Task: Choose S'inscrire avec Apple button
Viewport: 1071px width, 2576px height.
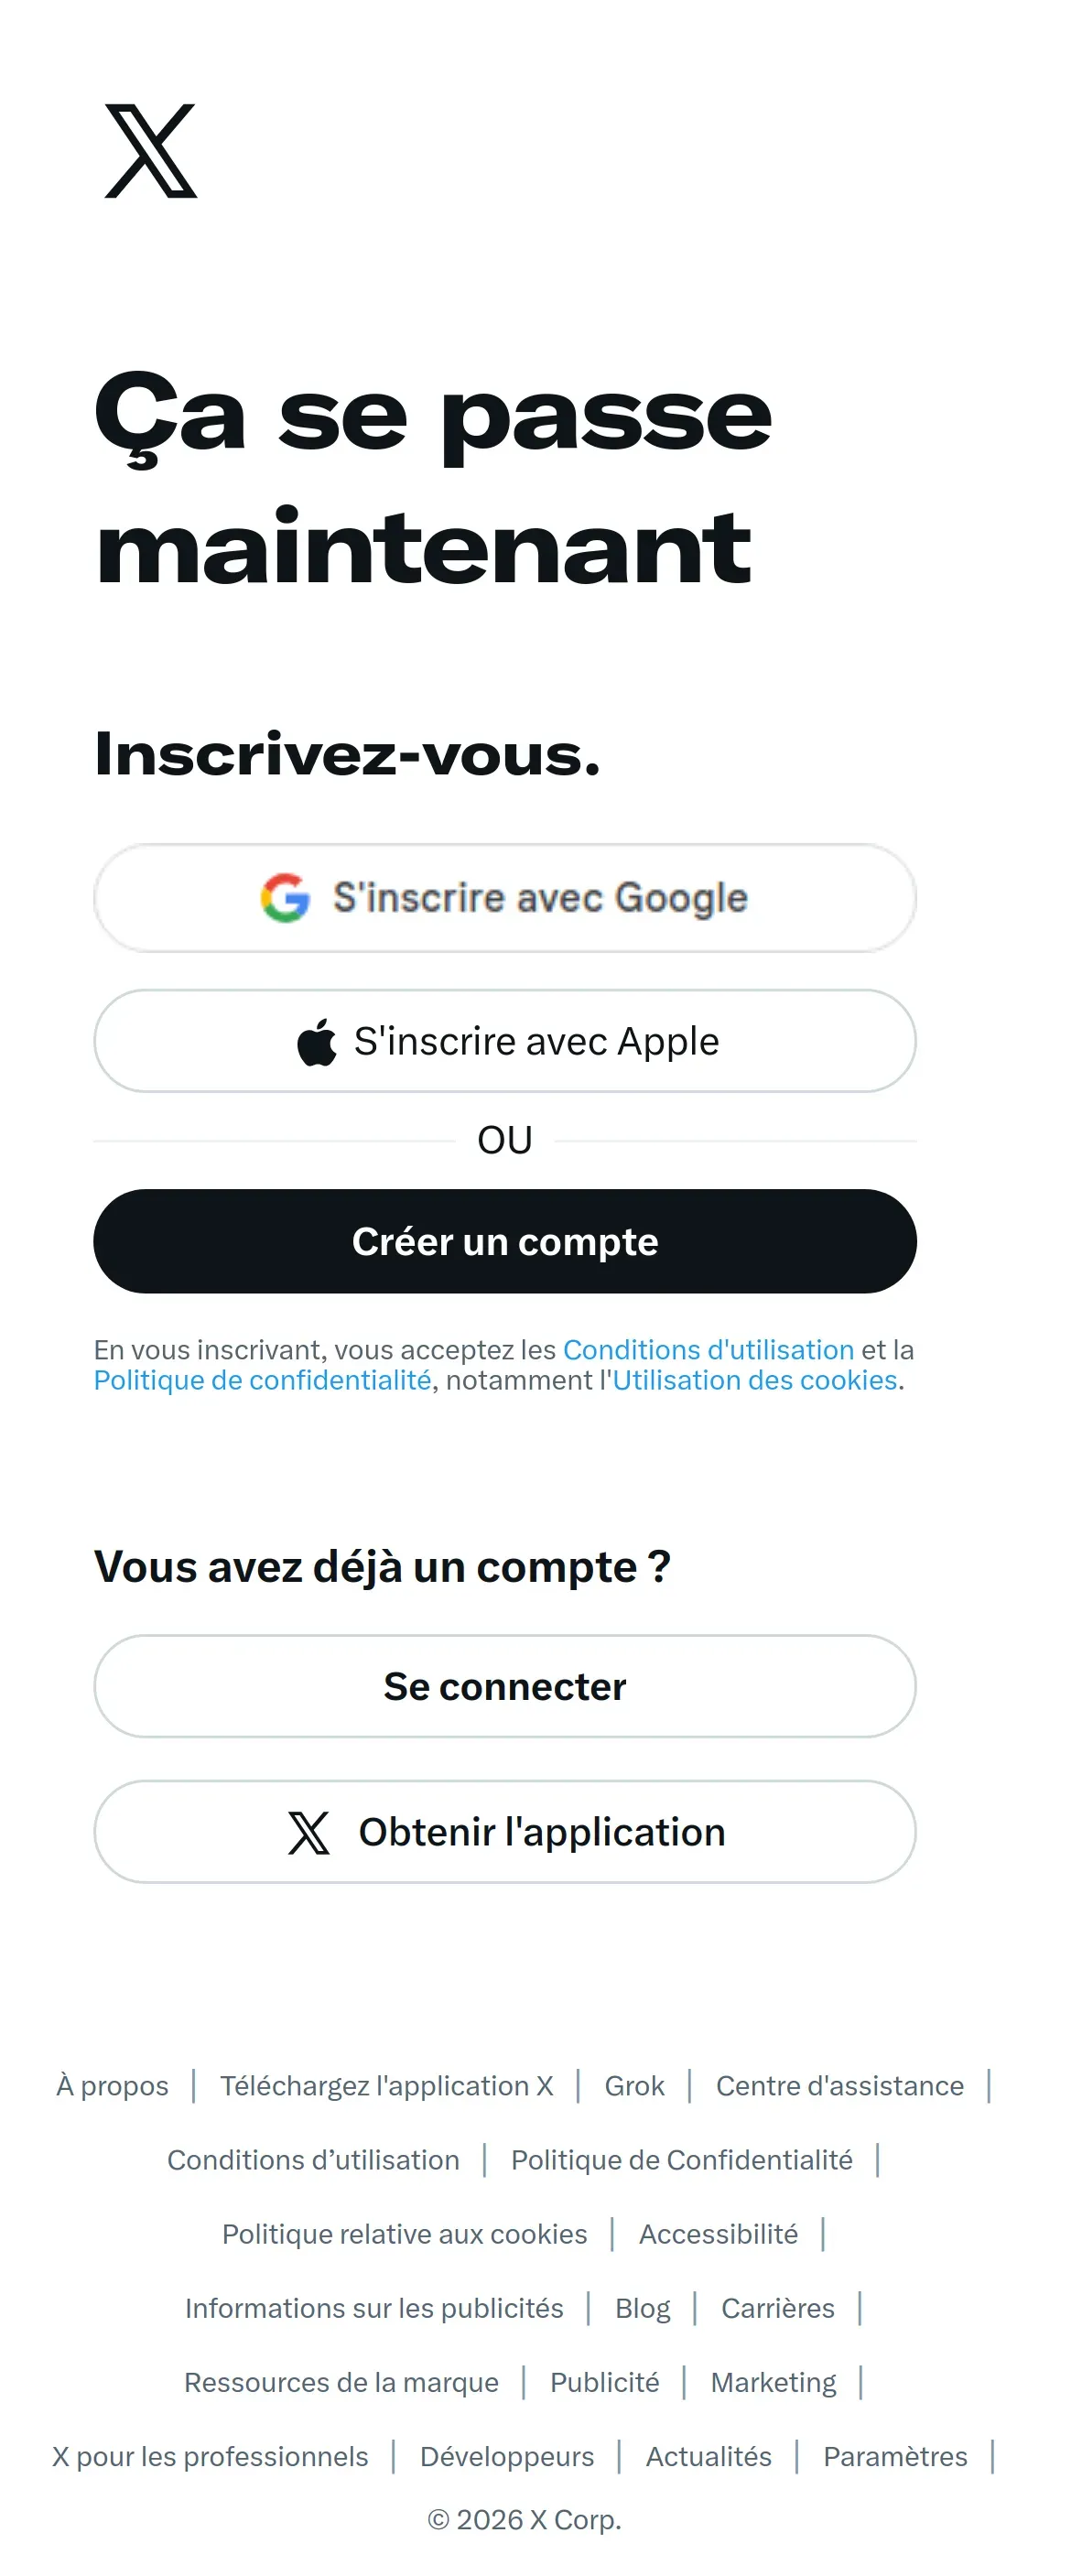Action: (x=505, y=1041)
